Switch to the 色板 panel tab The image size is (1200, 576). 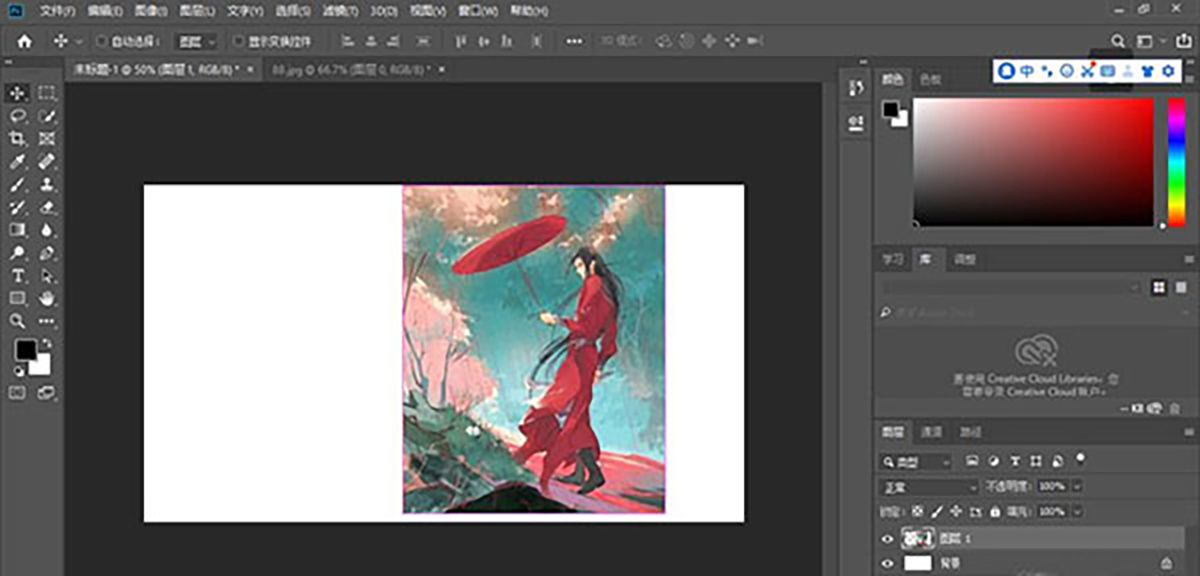[x=930, y=79]
